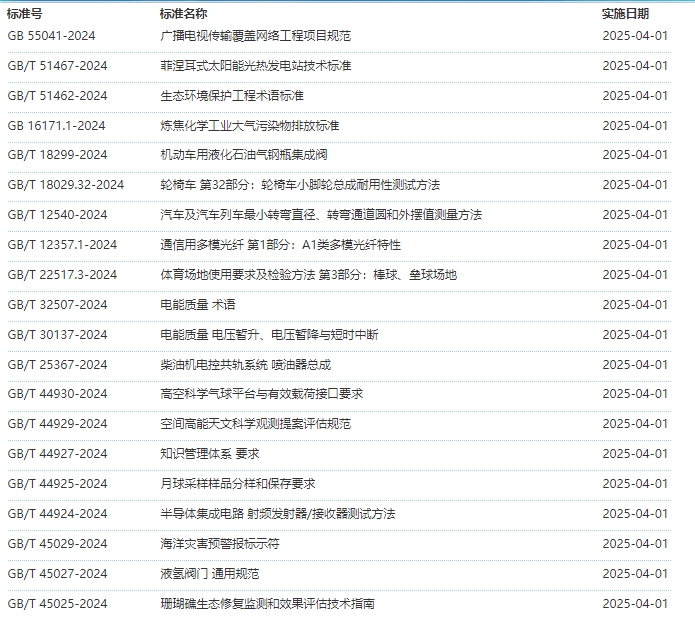Click 珊瑚礁生态修复监测和效果评估技术指南 title
The width and height of the screenshot is (695, 619).
pyautogui.click(x=267, y=604)
